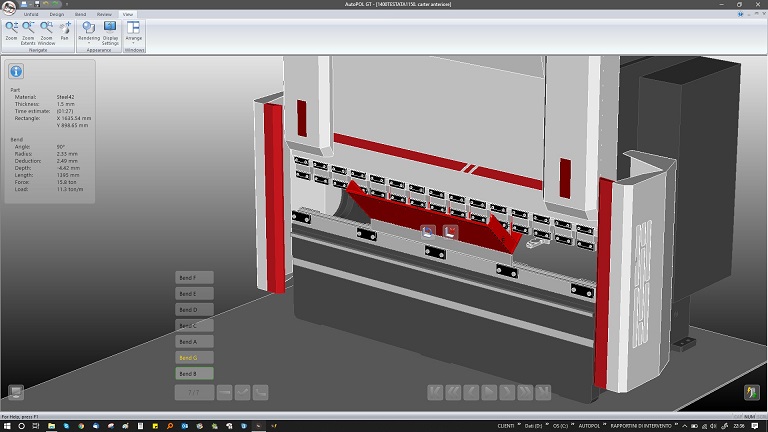Click the Zoom tool in the ribbon
768x432 pixels.
point(11,31)
